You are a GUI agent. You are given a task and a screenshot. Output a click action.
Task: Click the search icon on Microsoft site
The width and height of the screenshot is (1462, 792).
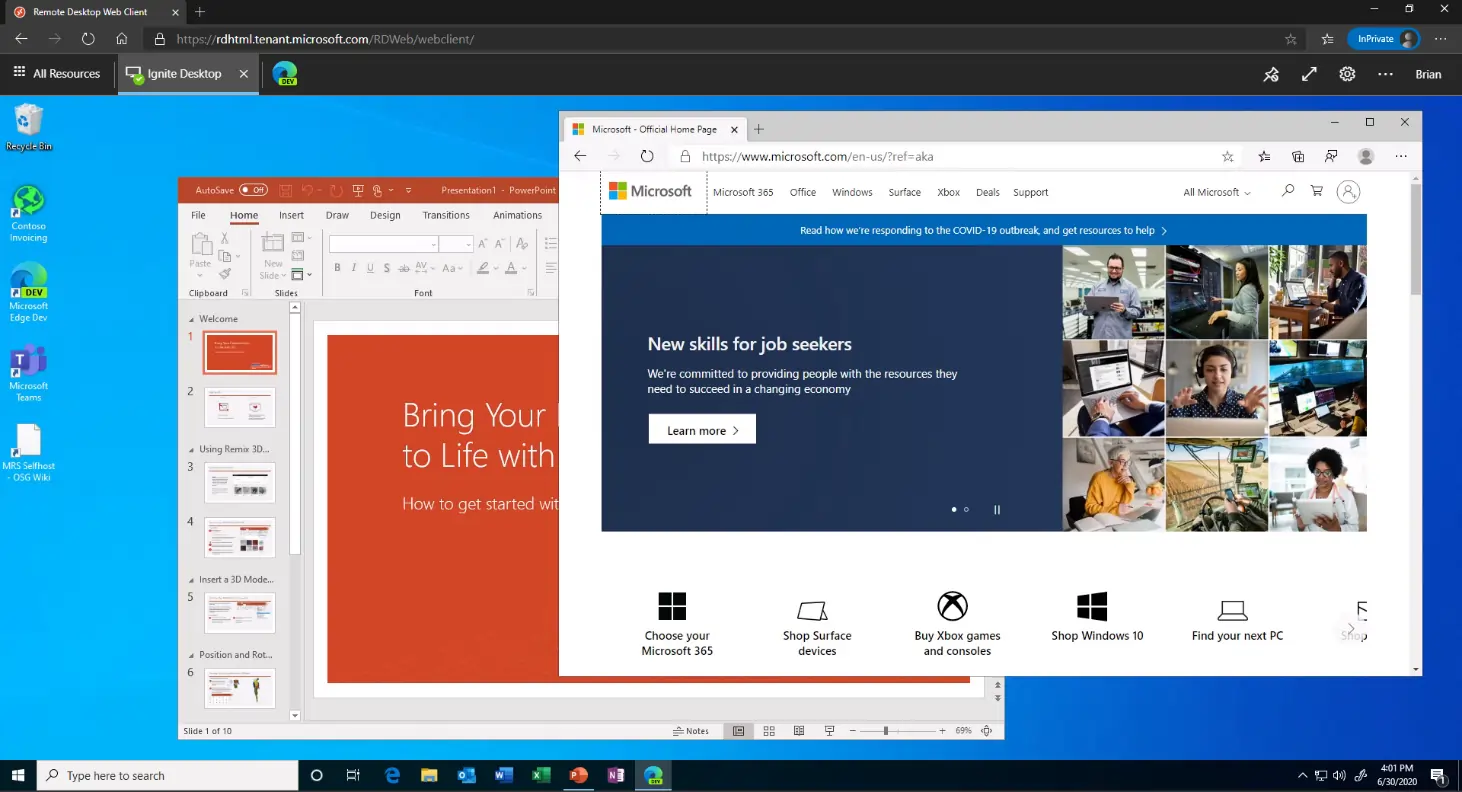click(x=1287, y=191)
